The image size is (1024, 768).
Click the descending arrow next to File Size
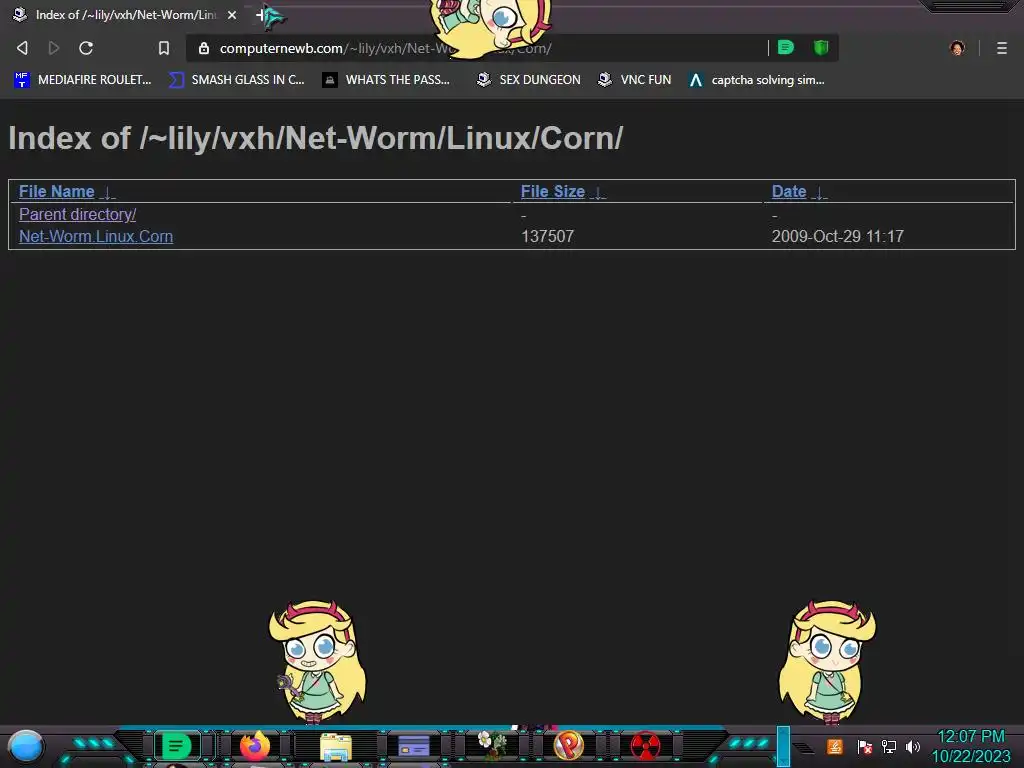click(598, 193)
